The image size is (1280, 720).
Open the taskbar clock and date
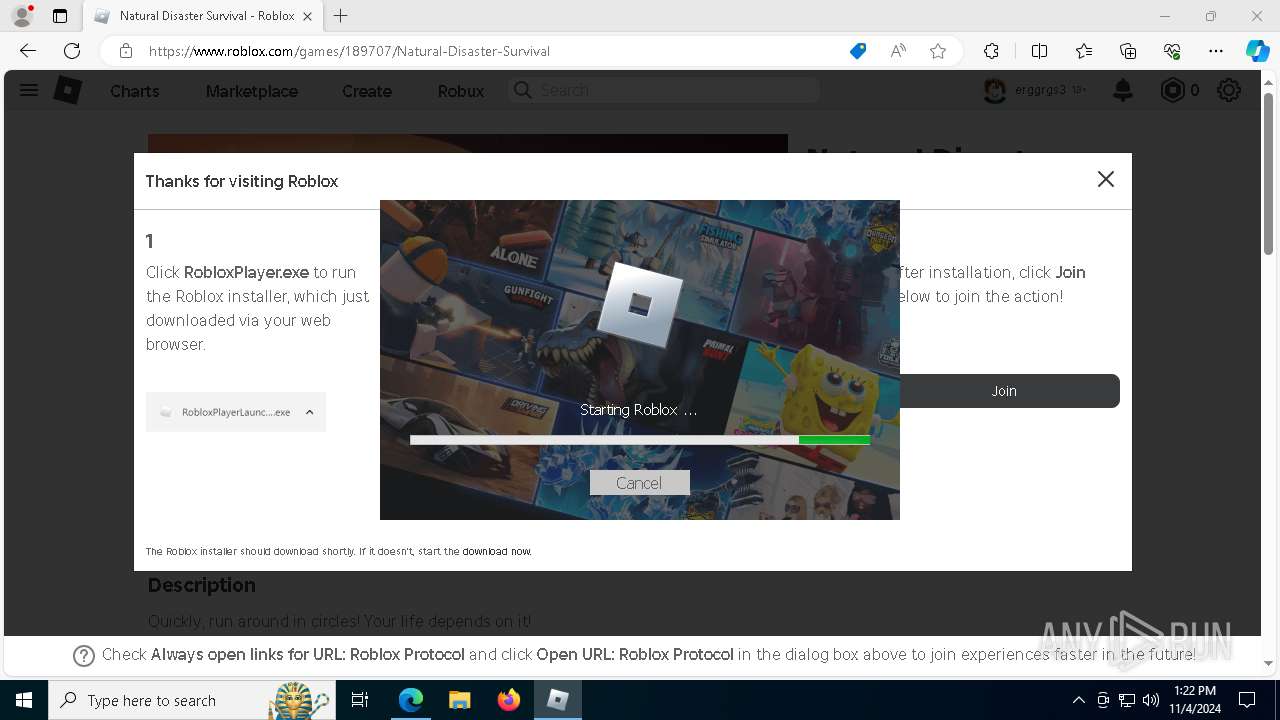[1194, 700]
